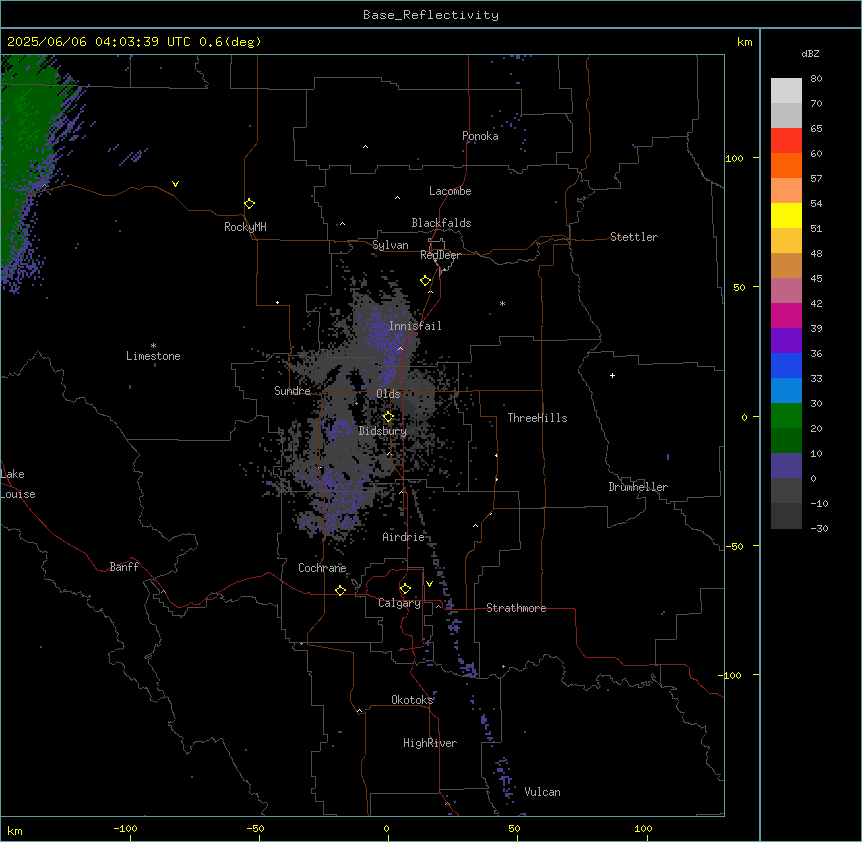The image size is (862, 842).
Task: Click the purple echo cluster near Innisfail
Action: pos(382,344)
